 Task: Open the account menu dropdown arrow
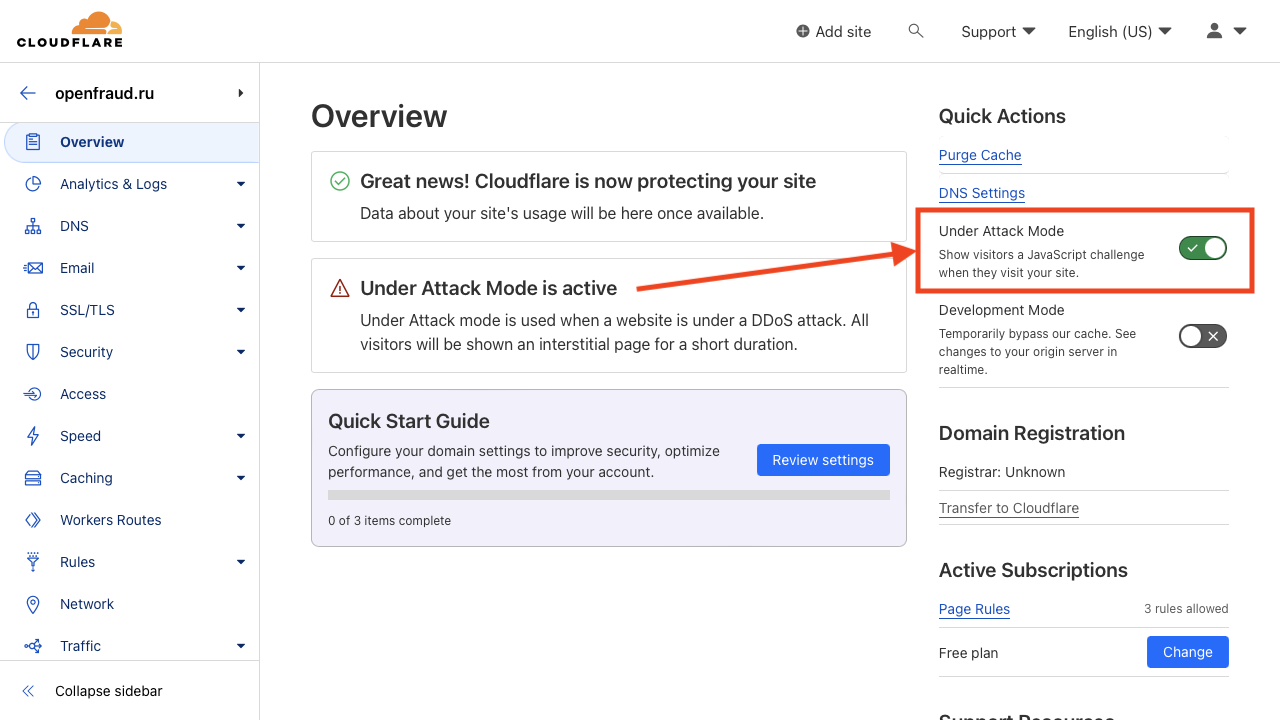(x=1240, y=31)
